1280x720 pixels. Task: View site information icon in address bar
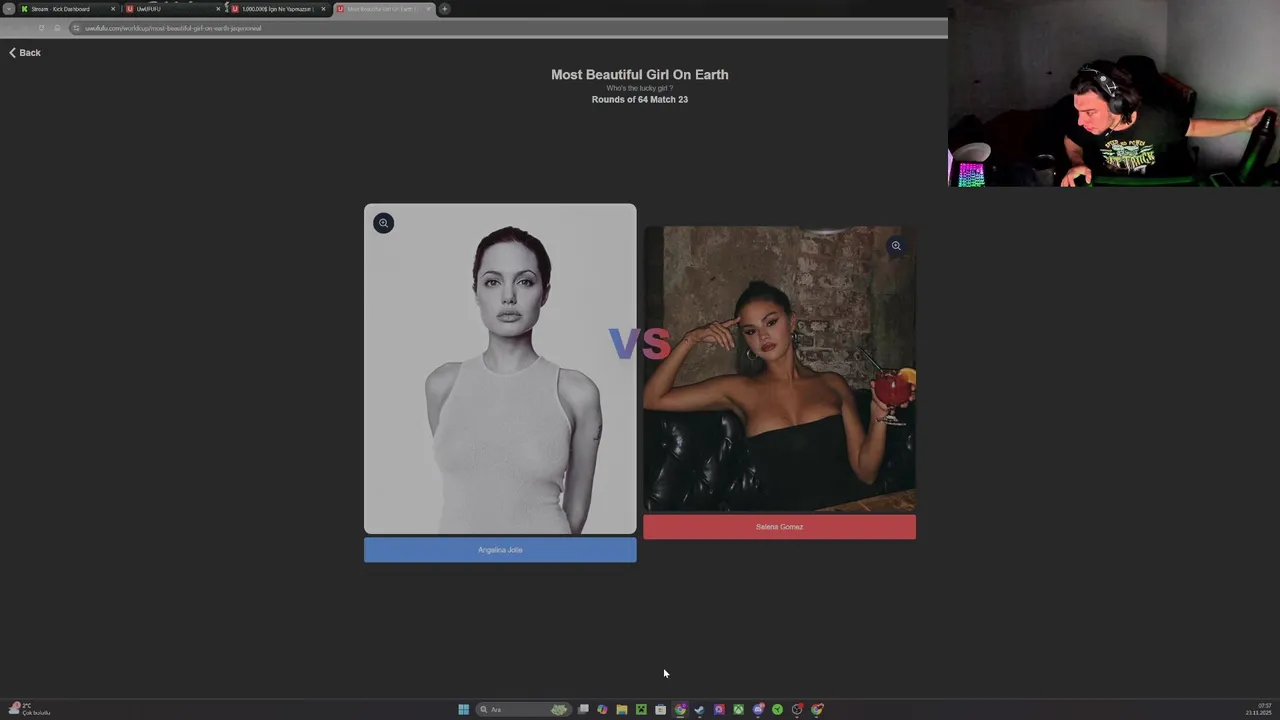[76, 28]
